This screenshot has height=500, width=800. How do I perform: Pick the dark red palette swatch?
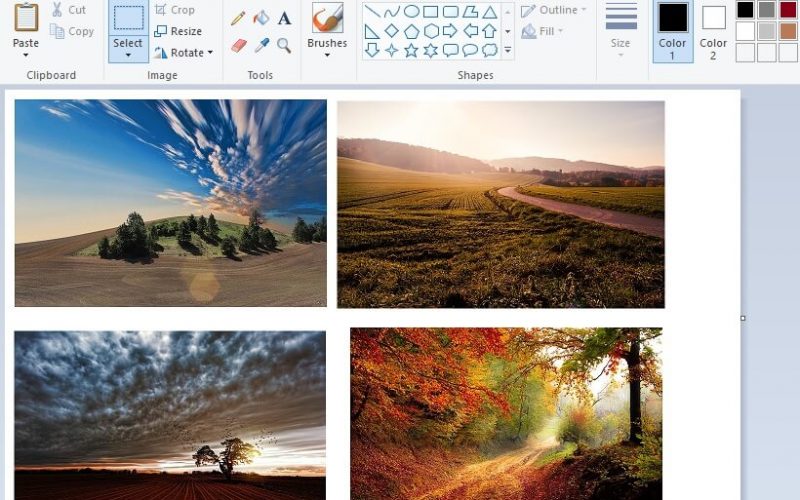coord(788,10)
